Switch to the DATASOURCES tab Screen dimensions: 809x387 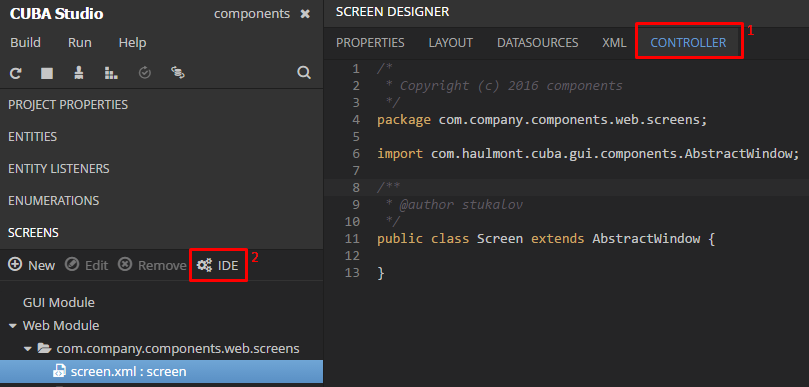(x=538, y=43)
